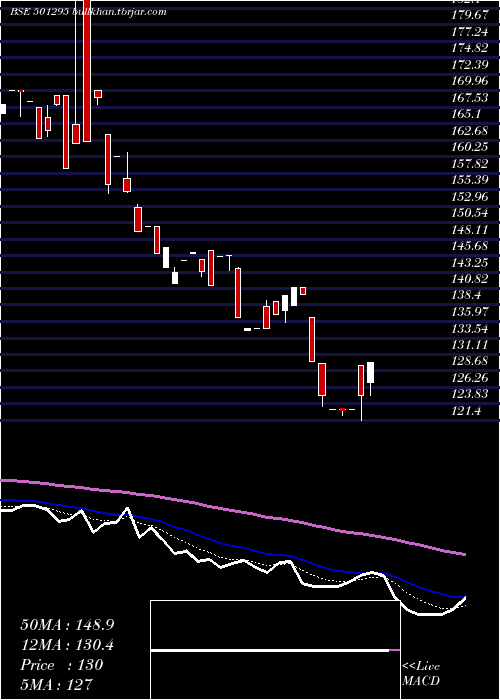The image size is (500, 700).
Task: Click the <<Live MACD label
Action: (x=421, y=674)
